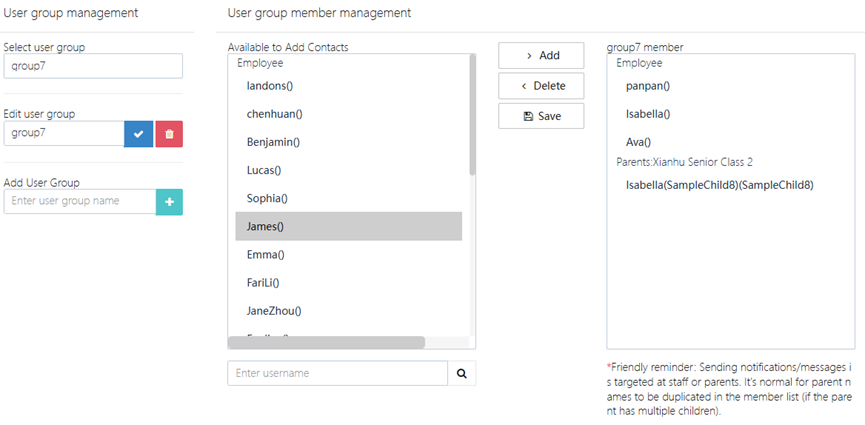Click the Enter username search box

click(x=337, y=373)
